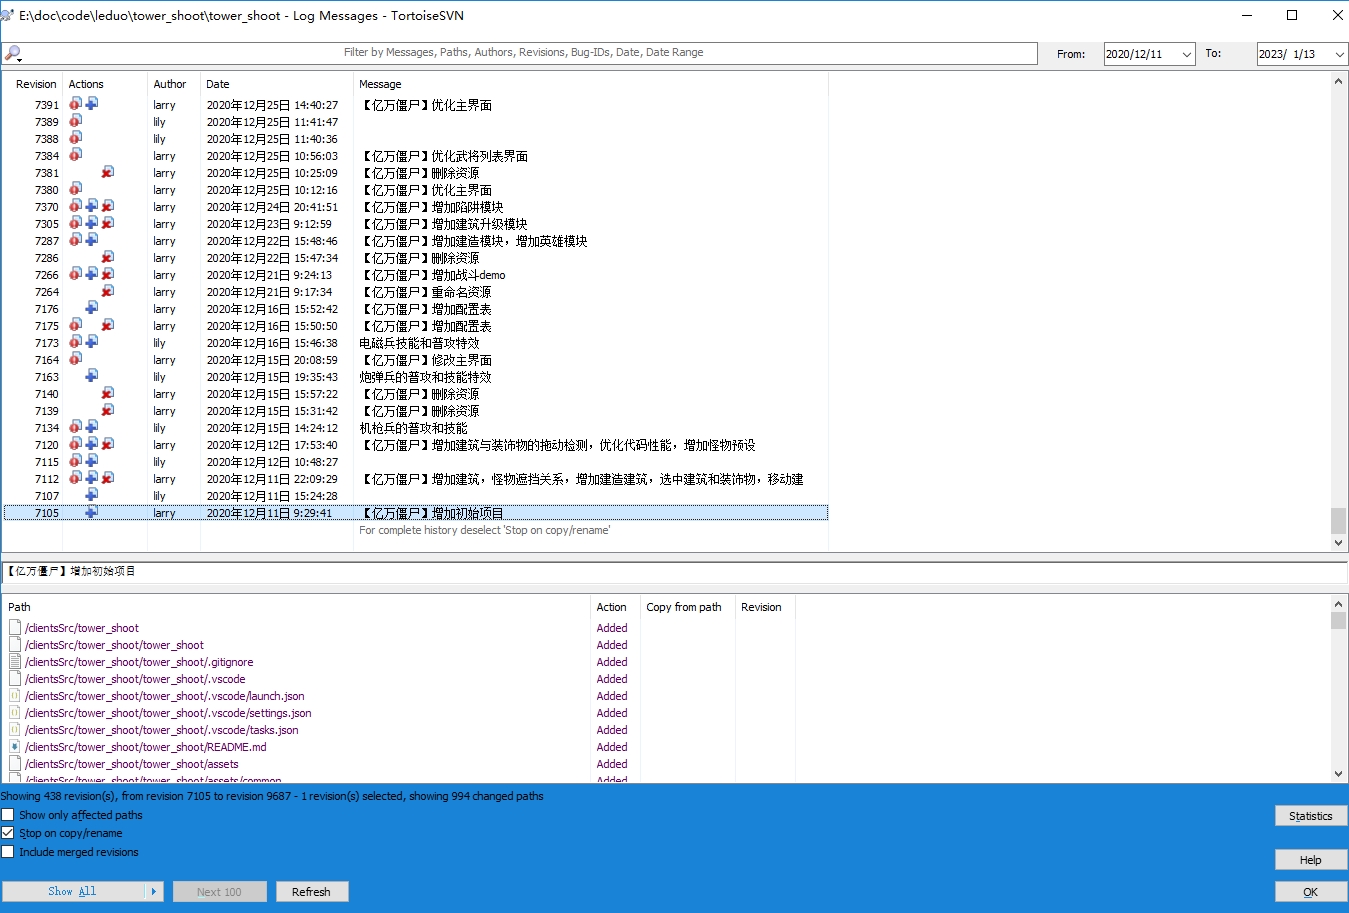Sort changed paths by Action column header
1349x913 pixels.
(x=611, y=607)
